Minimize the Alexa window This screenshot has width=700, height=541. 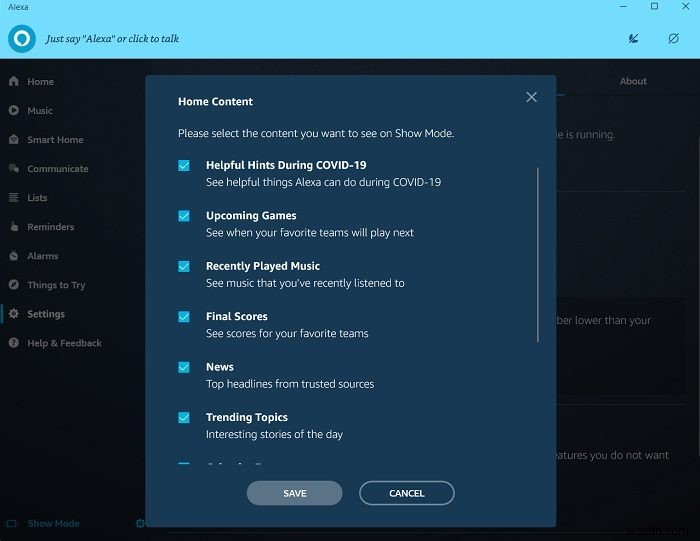click(x=623, y=6)
